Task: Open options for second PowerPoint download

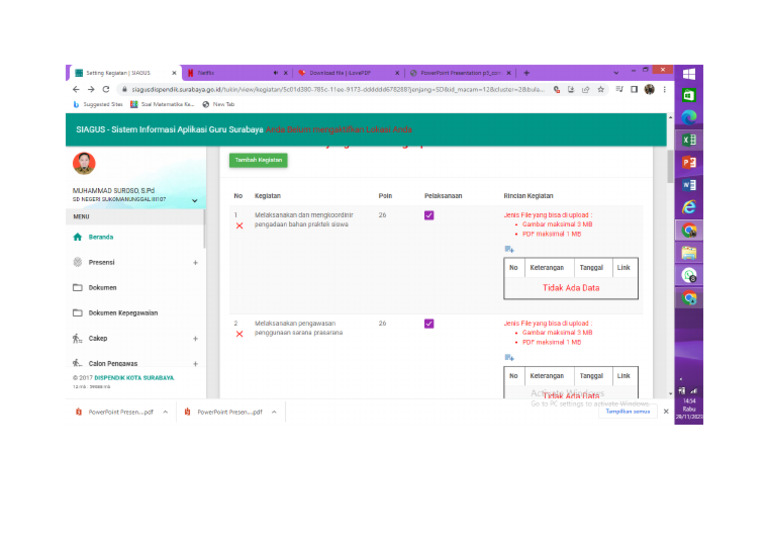Action: coord(274,412)
